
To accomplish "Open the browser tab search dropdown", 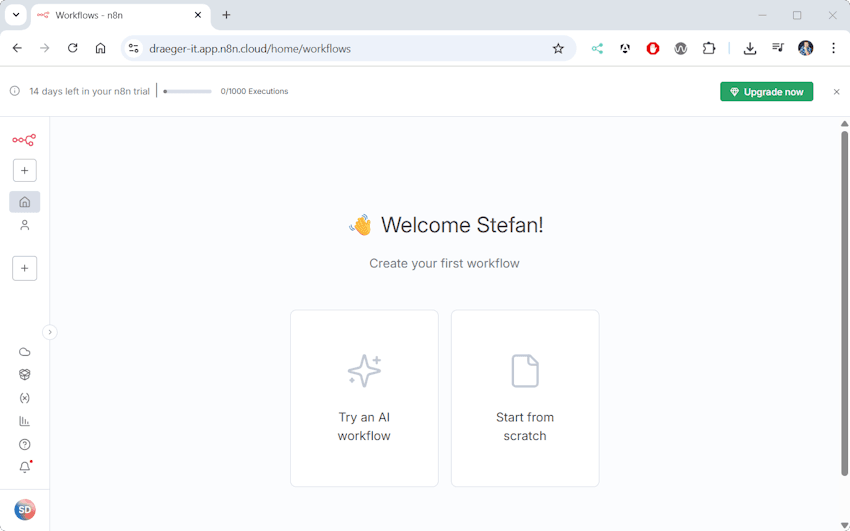I will [x=16, y=15].
